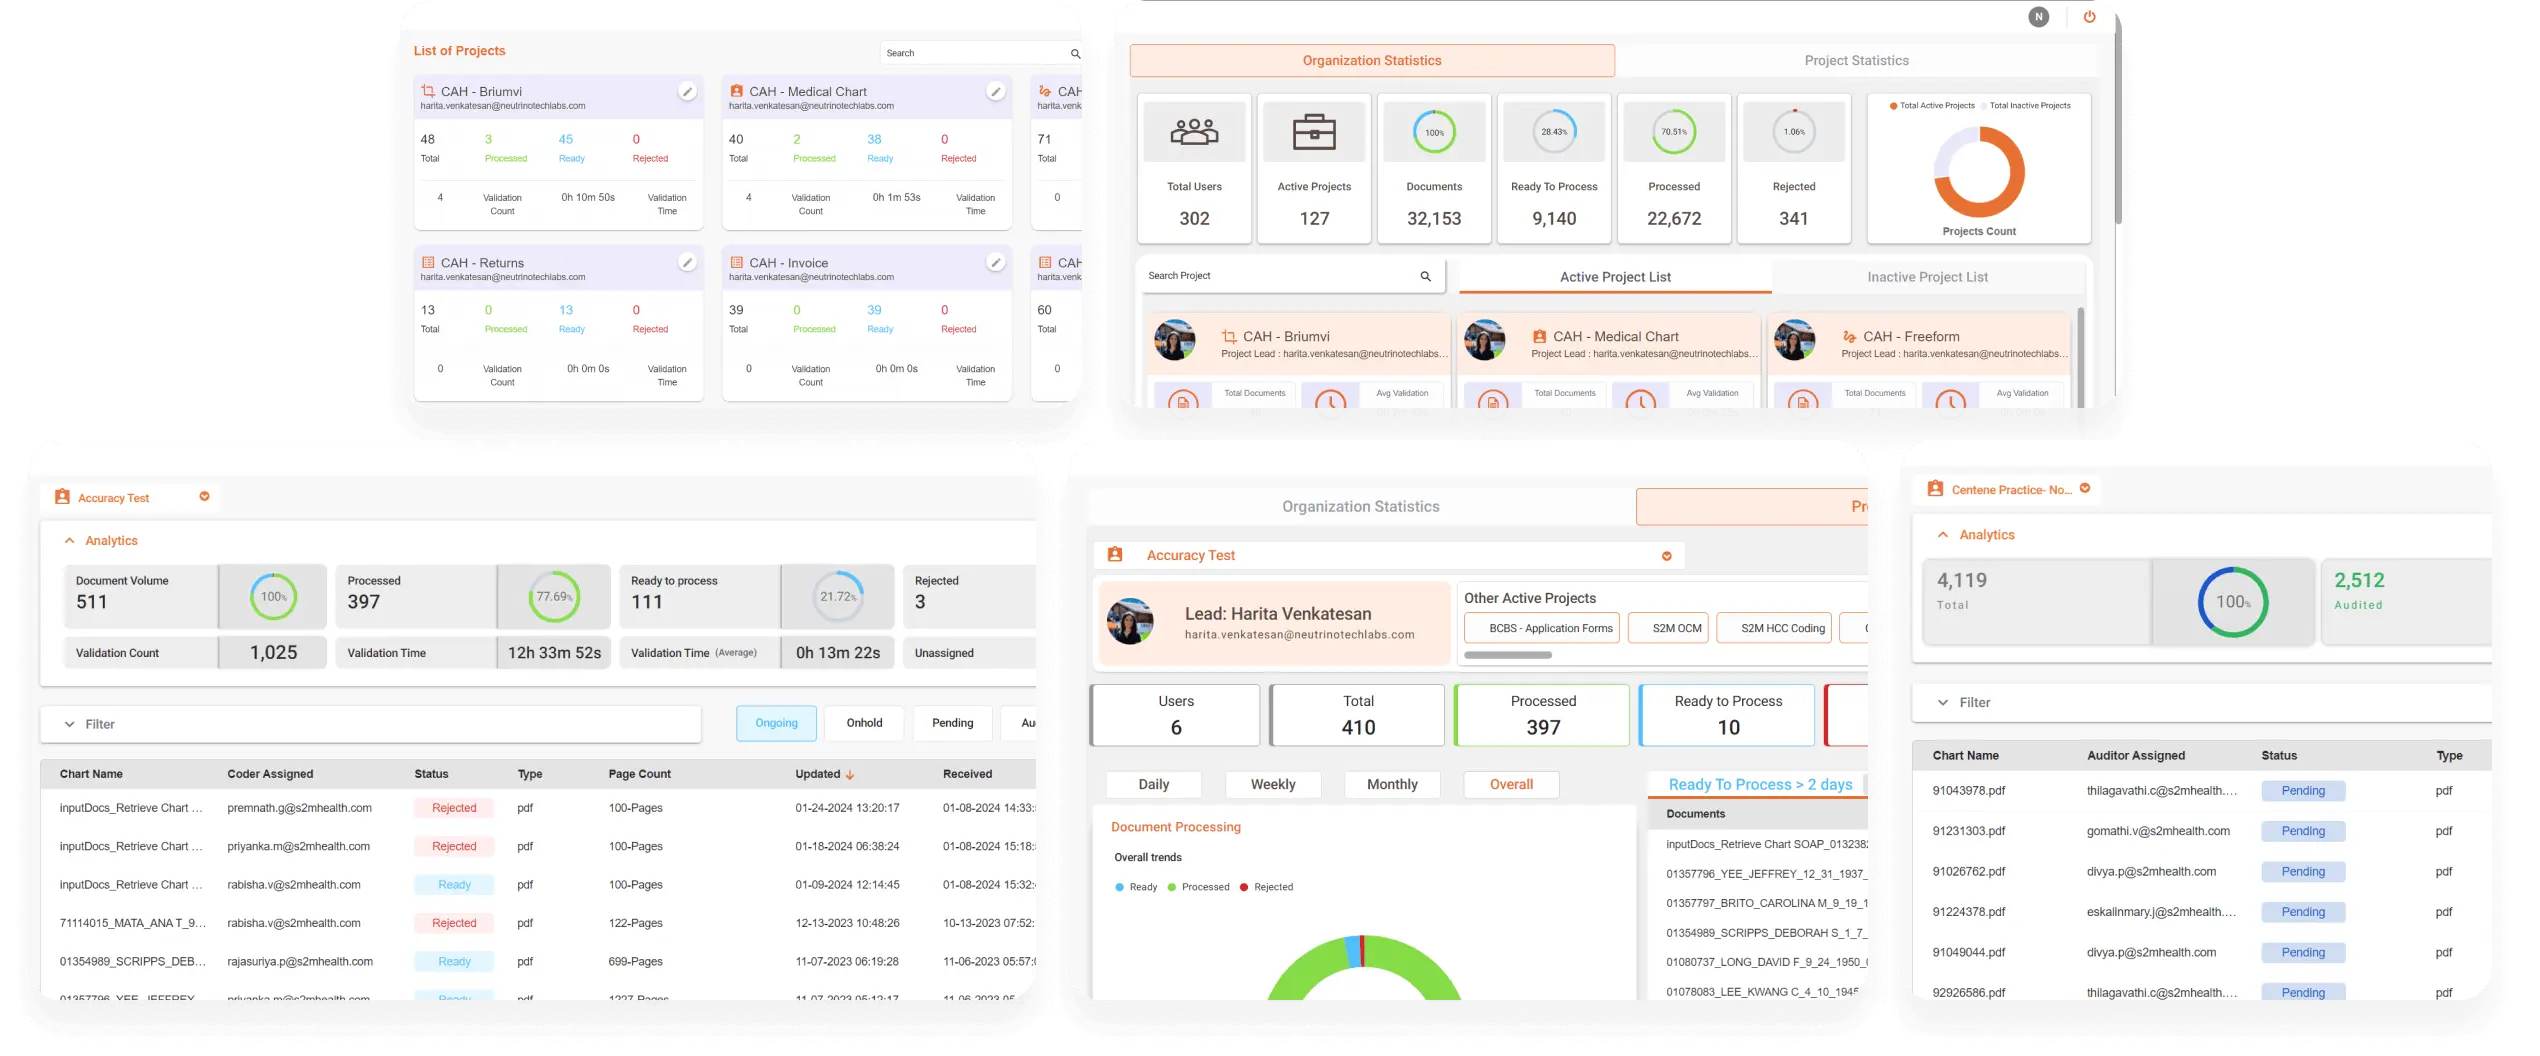Click the Document Volume 100% ring
Viewport: 2540px width, 1056px height.
tap(273, 597)
